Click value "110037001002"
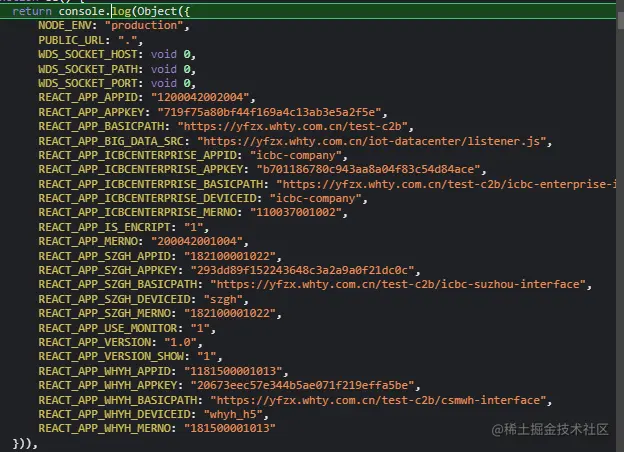 (296, 212)
